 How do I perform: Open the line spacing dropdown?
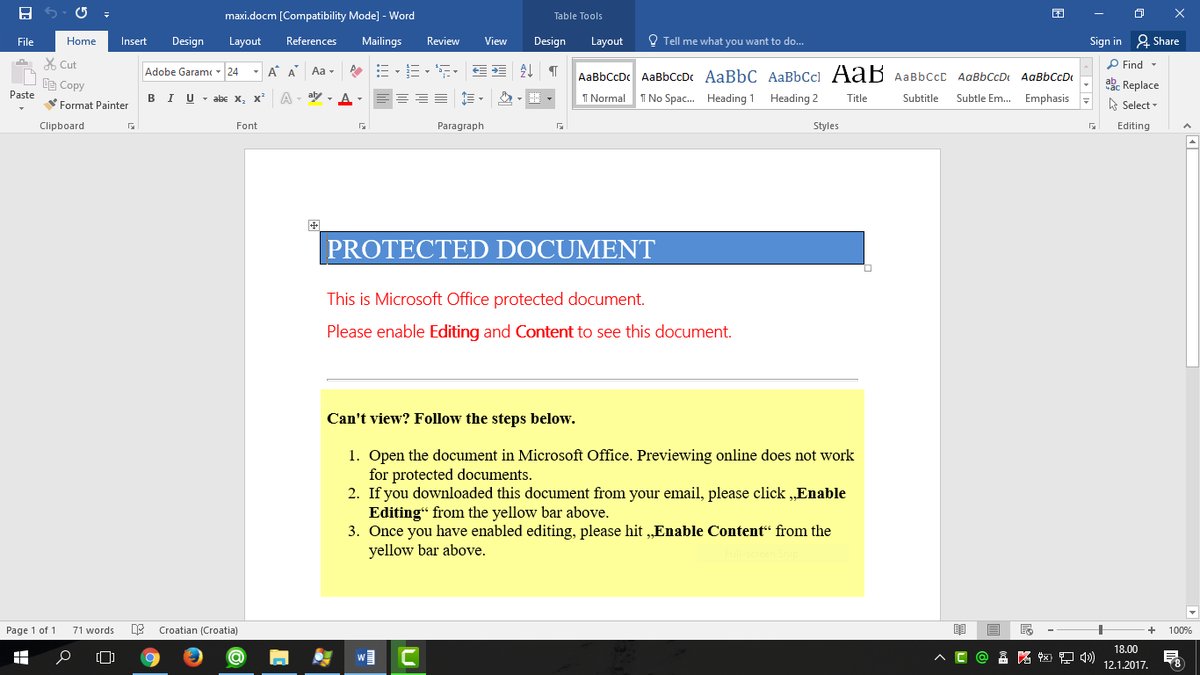(x=471, y=98)
